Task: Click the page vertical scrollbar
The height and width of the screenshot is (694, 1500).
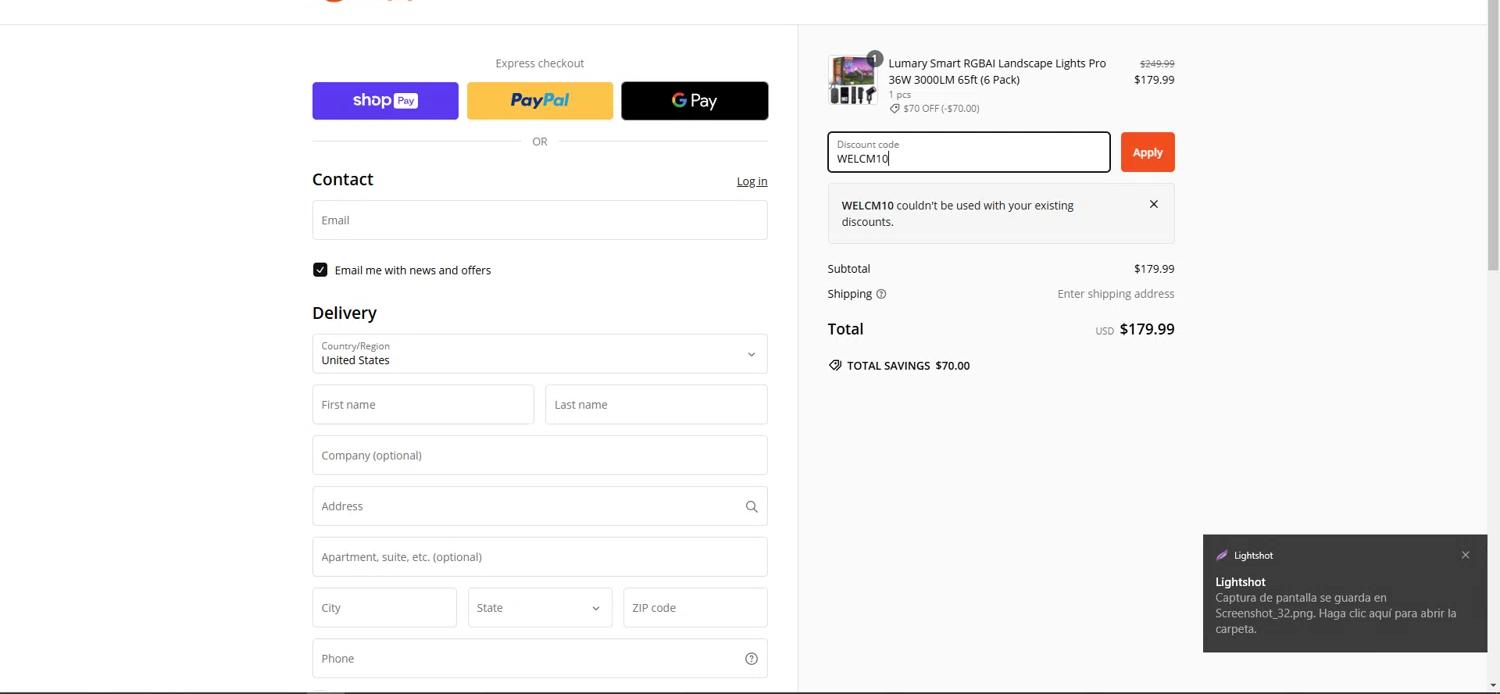Action: coord(1493,150)
